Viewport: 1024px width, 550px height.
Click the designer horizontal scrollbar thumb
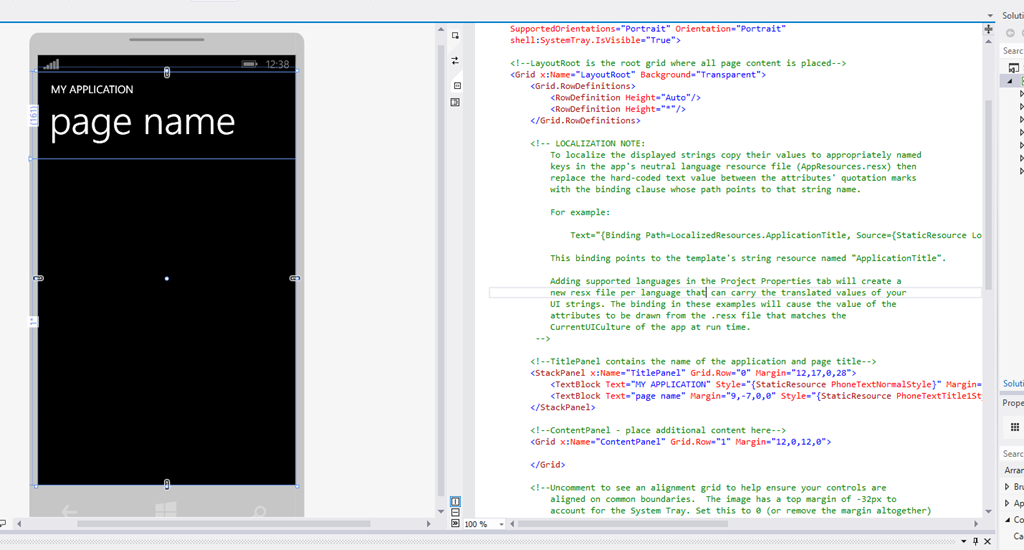(x=223, y=524)
